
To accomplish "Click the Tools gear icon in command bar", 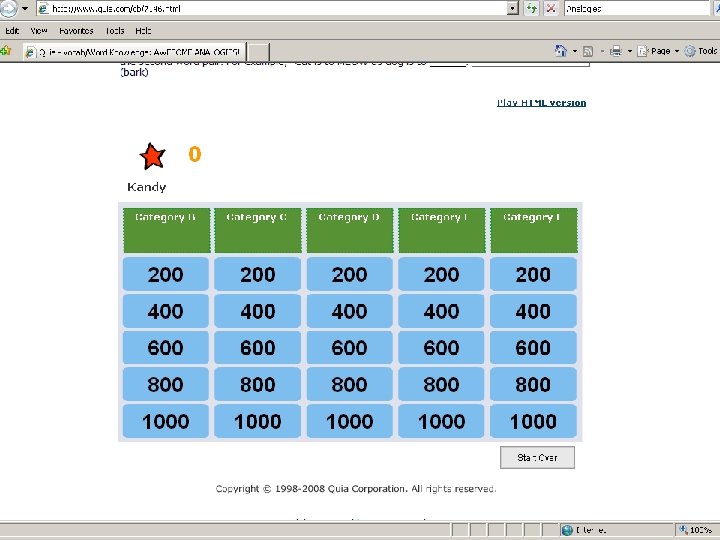I will coord(690,51).
